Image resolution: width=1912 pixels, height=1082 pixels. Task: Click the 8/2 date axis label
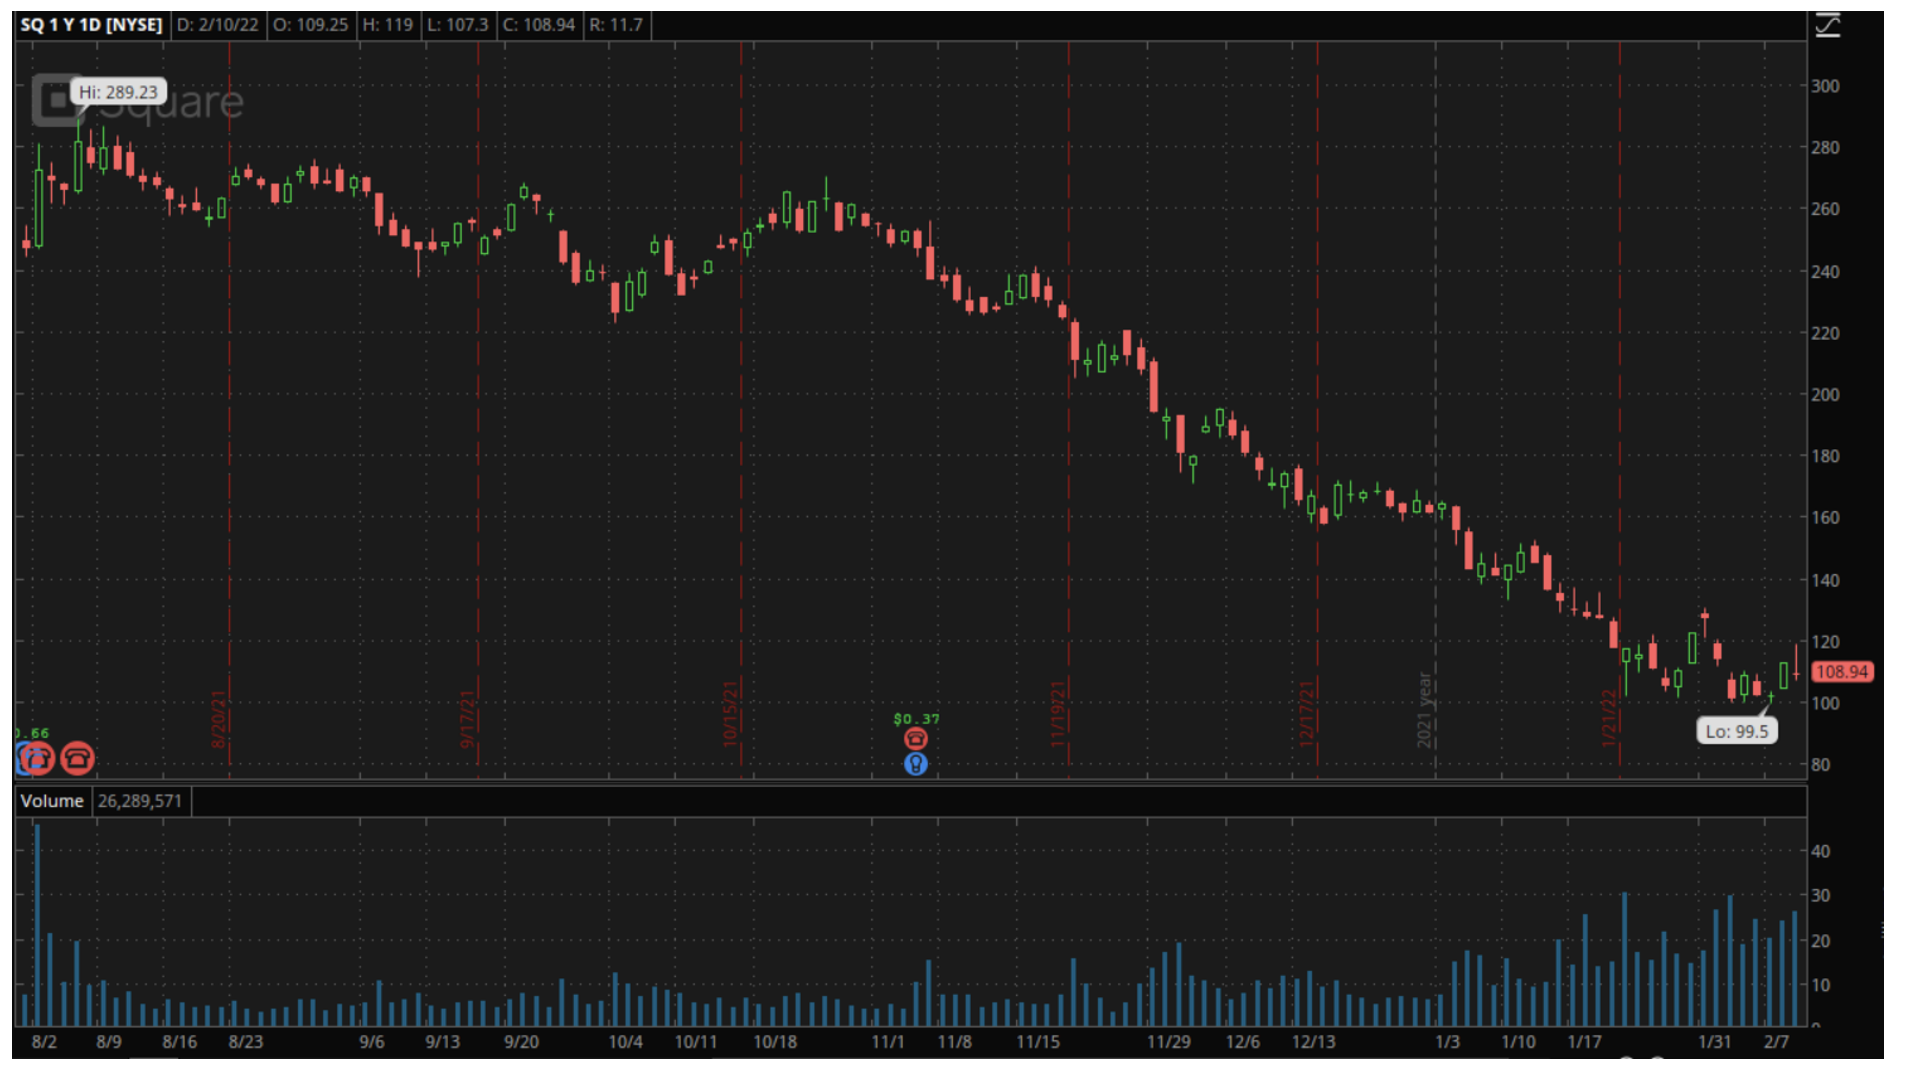coord(44,1042)
